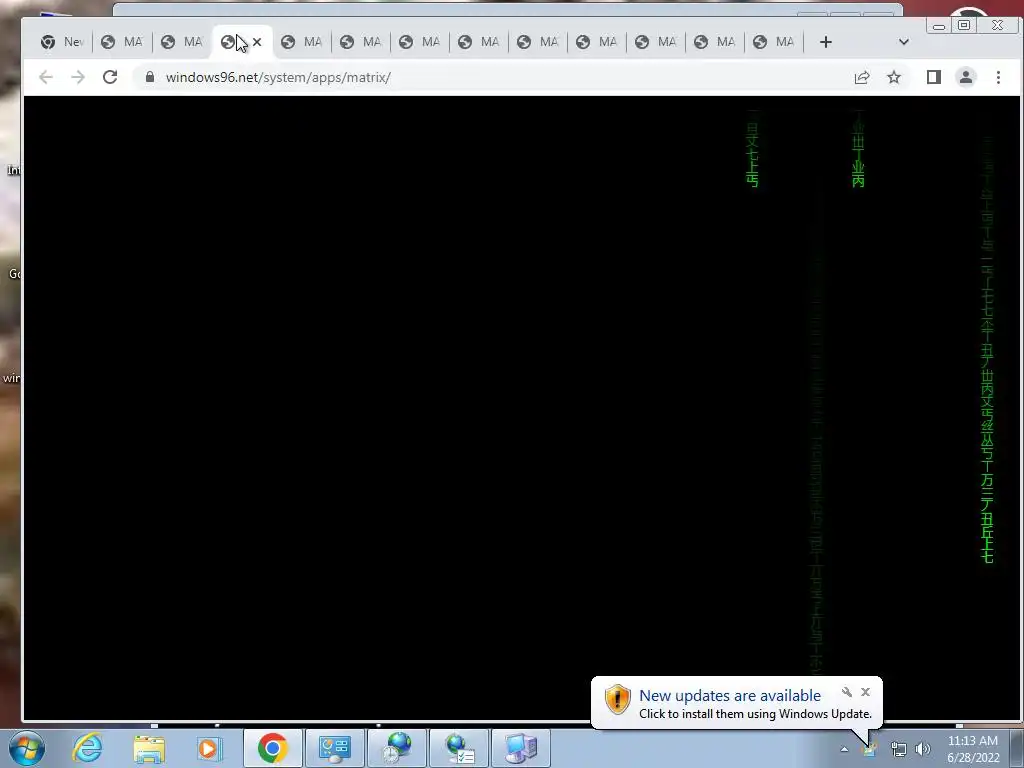Viewport: 1024px width, 768px height.
Task: Close the currently active Chrome tab
Action: click(257, 42)
